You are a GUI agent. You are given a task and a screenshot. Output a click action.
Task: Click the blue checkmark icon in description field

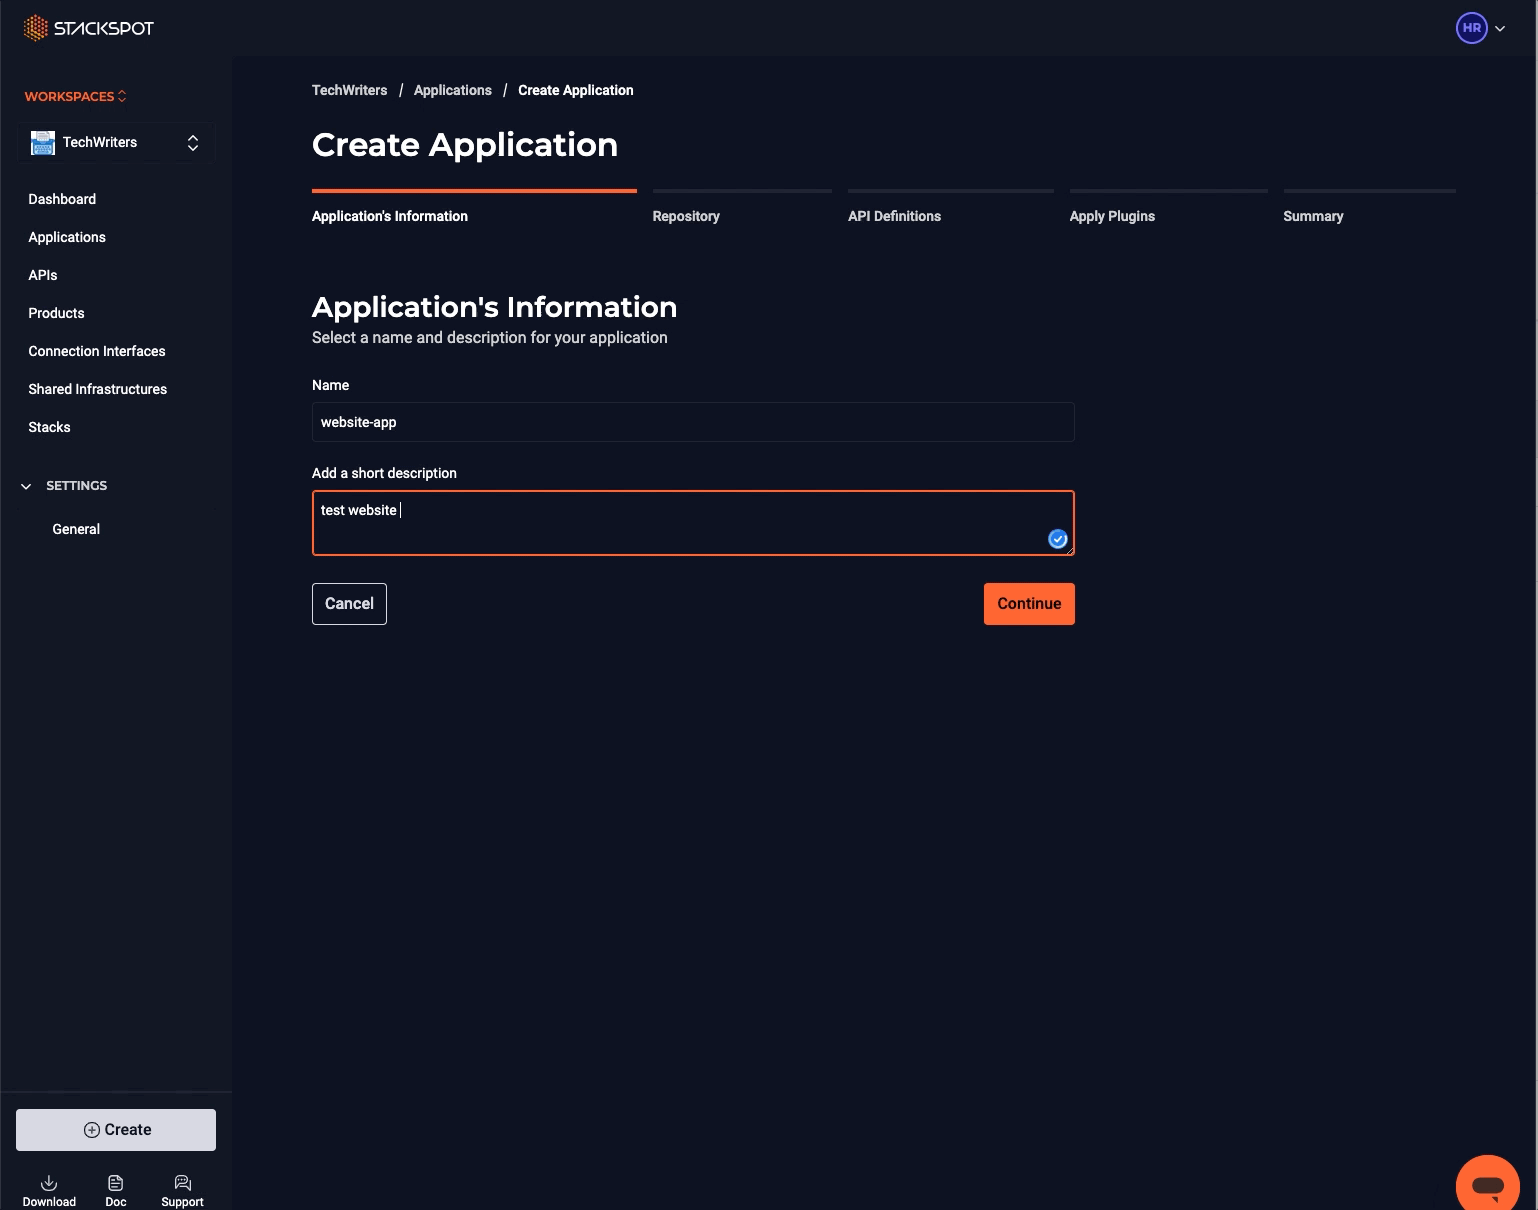1057,539
